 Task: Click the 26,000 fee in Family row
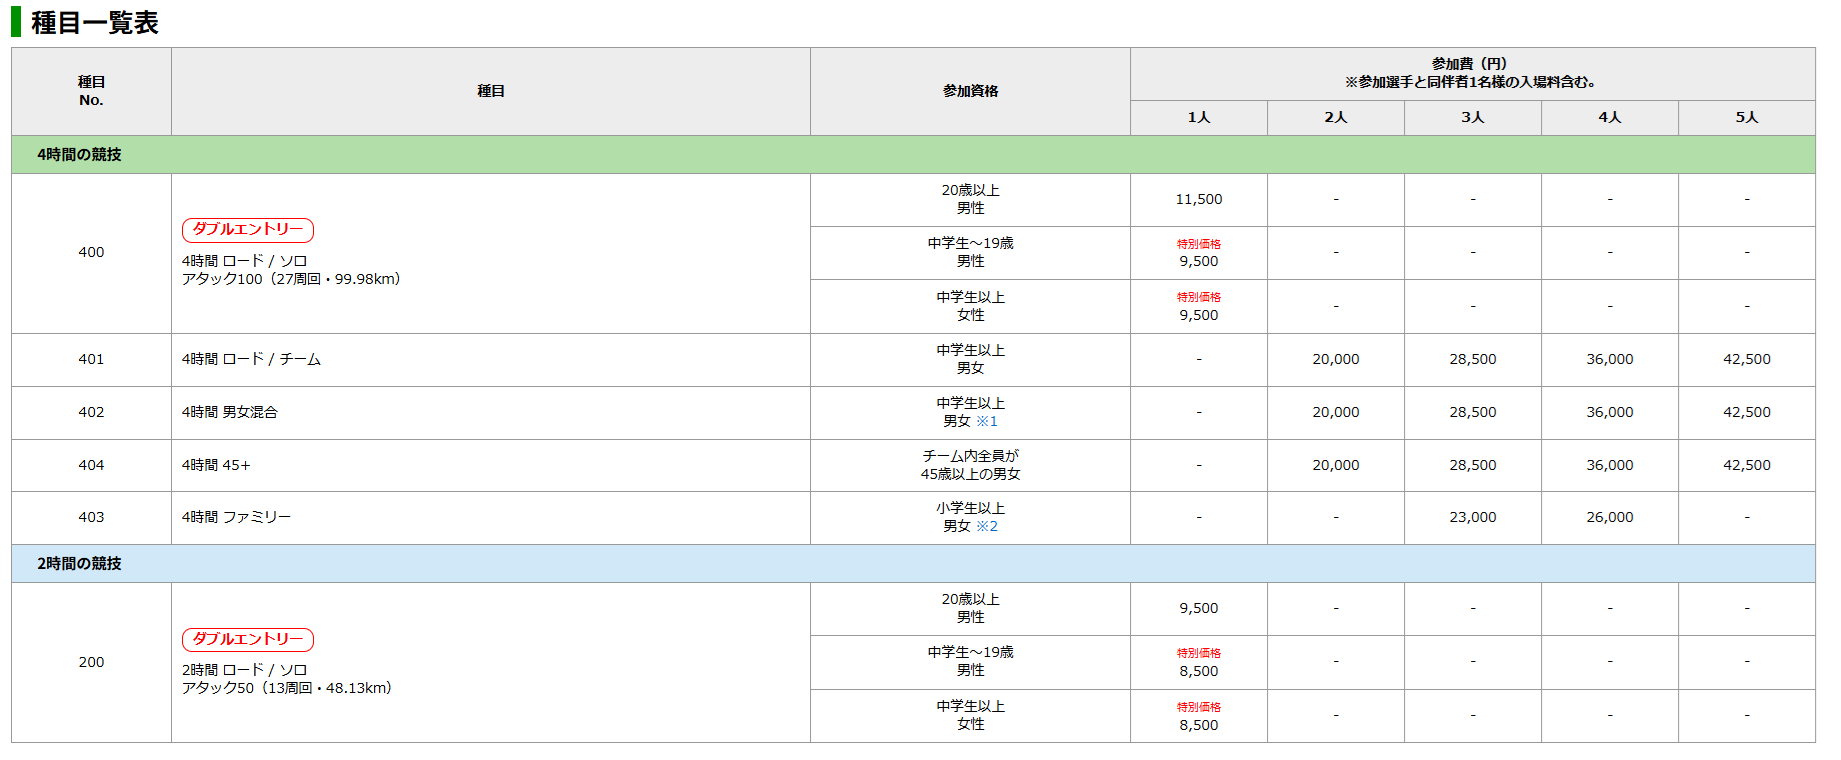(x=1609, y=517)
